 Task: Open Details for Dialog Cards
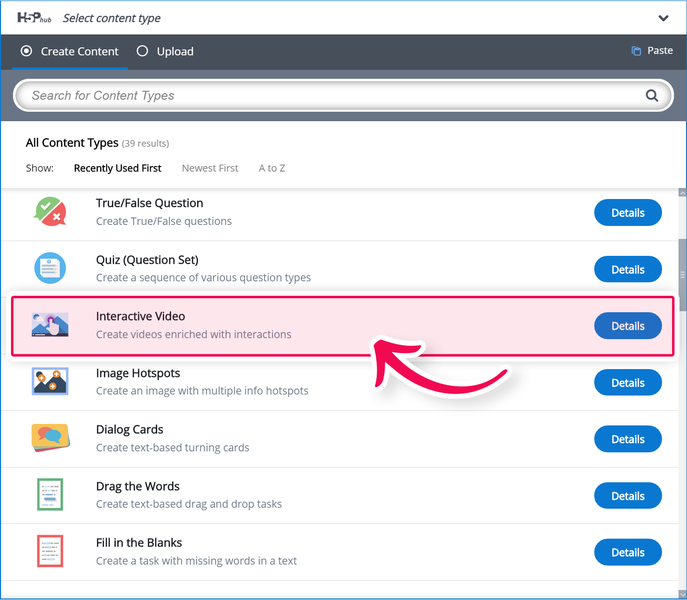pyautogui.click(x=627, y=439)
